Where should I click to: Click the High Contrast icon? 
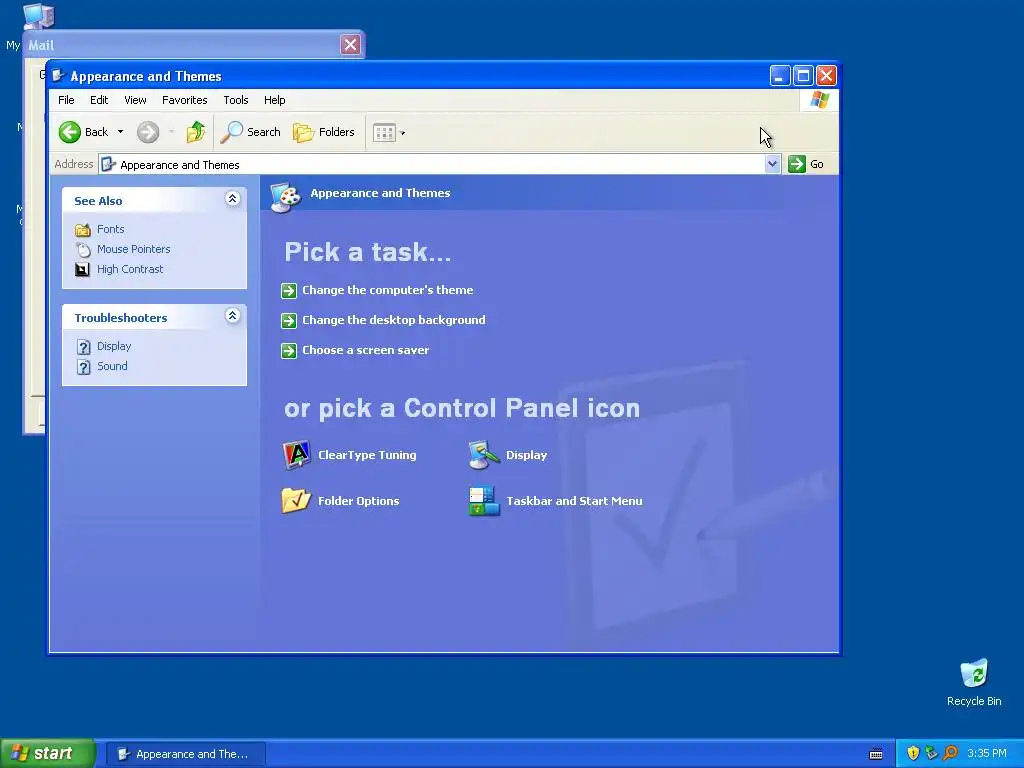82,270
